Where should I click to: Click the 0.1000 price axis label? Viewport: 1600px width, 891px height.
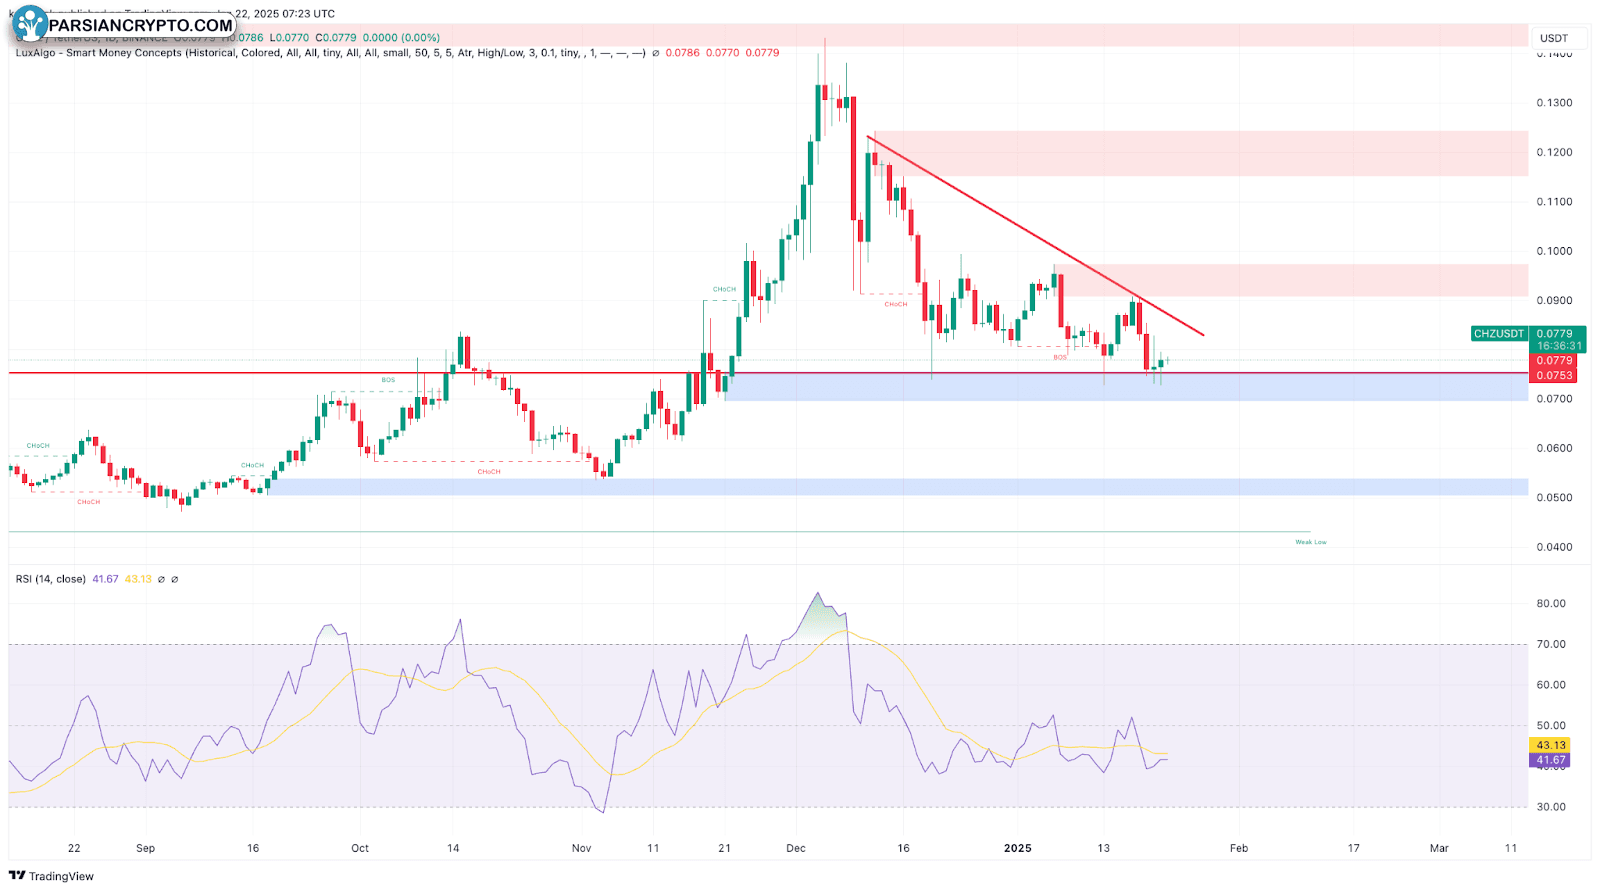1554,251
